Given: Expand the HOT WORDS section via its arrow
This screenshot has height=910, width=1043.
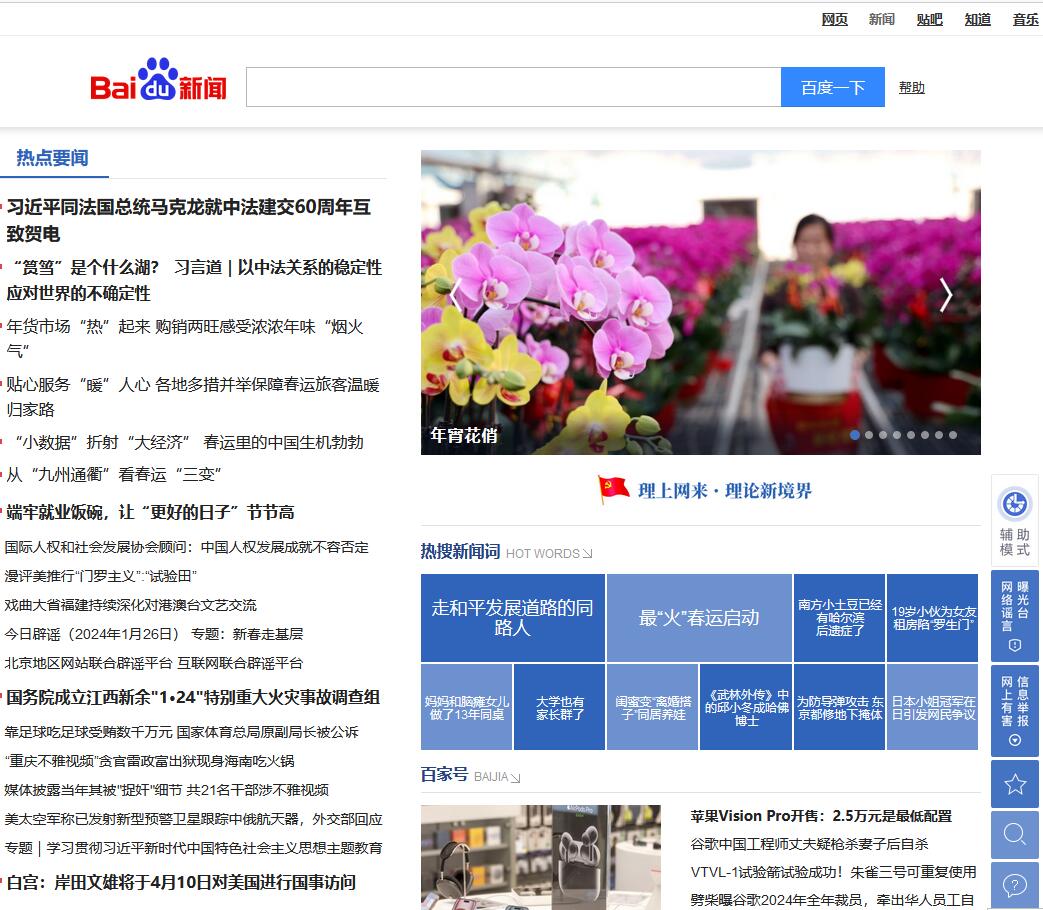Looking at the screenshot, I should click(585, 551).
